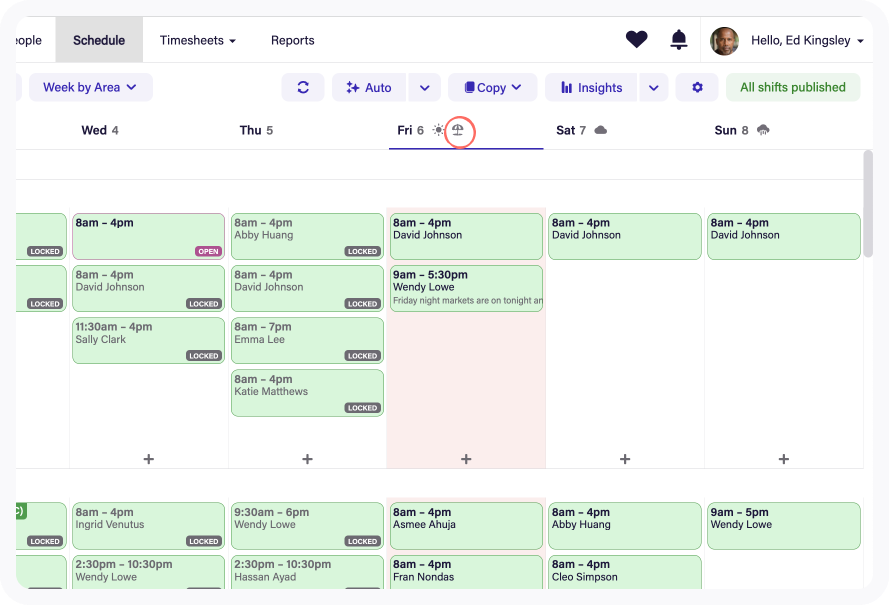
Task: Click the cloud weather icon on Saturday
Action: pos(600,131)
